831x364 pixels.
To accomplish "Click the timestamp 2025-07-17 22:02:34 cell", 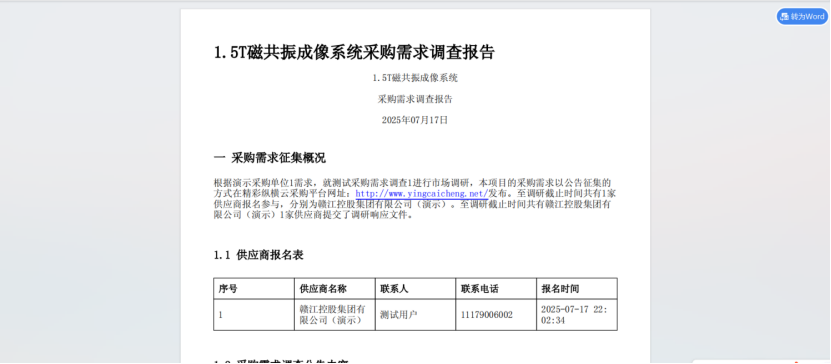I will pyautogui.click(x=577, y=315).
